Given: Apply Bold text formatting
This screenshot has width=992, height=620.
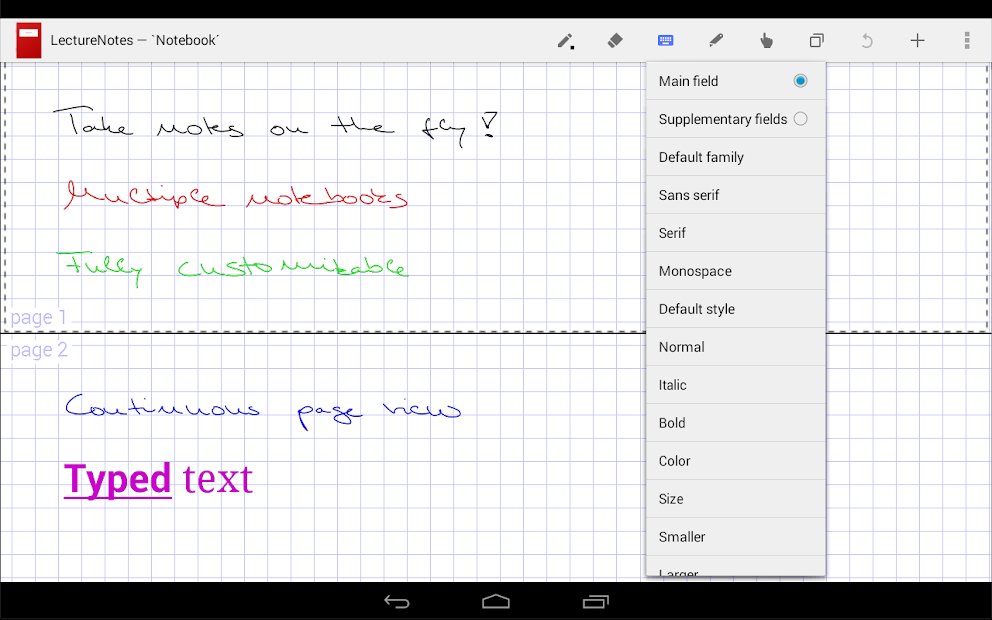Looking at the screenshot, I should coord(671,423).
